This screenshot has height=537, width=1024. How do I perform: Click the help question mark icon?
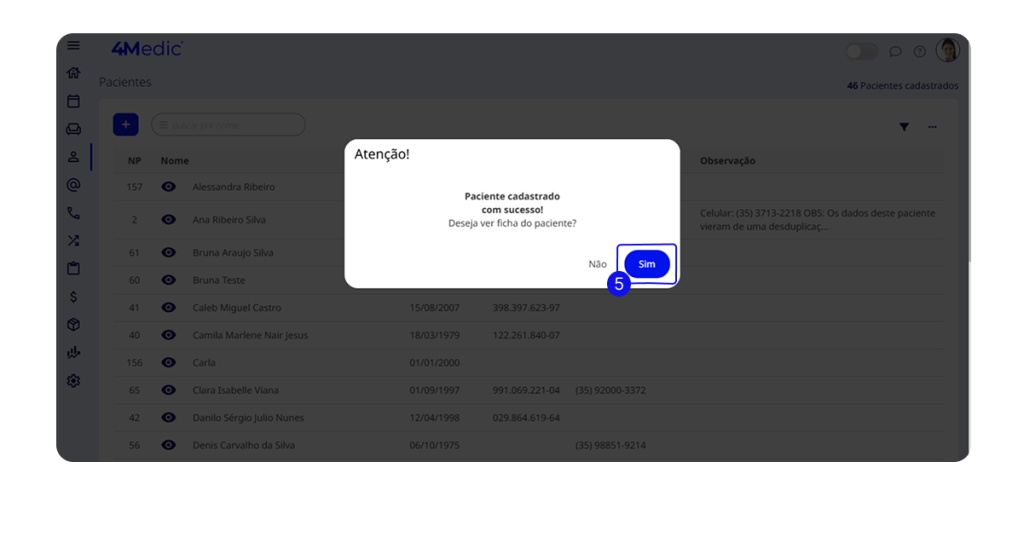(919, 52)
